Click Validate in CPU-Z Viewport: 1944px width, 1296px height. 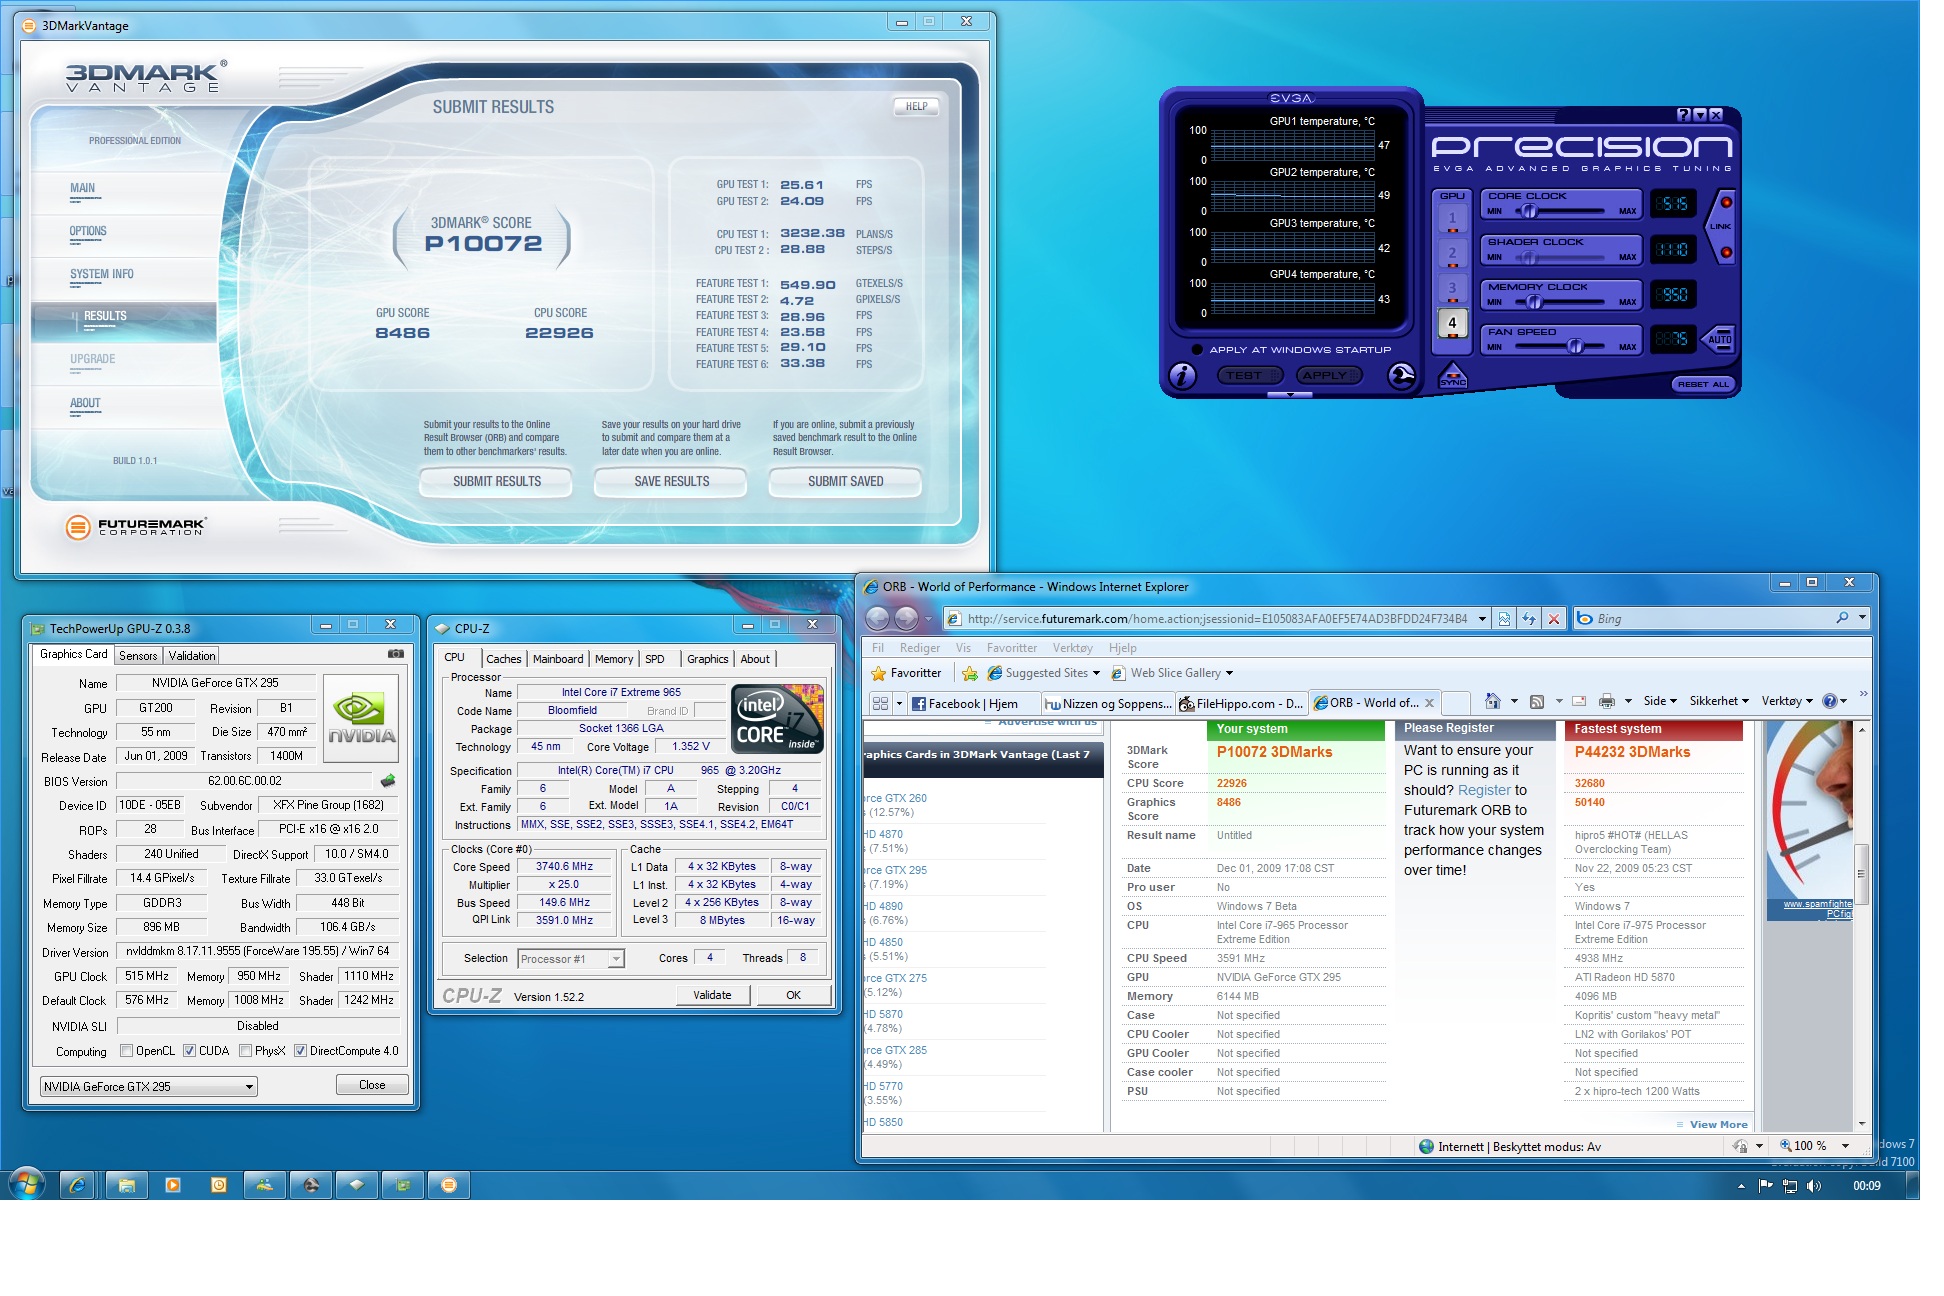tap(712, 995)
